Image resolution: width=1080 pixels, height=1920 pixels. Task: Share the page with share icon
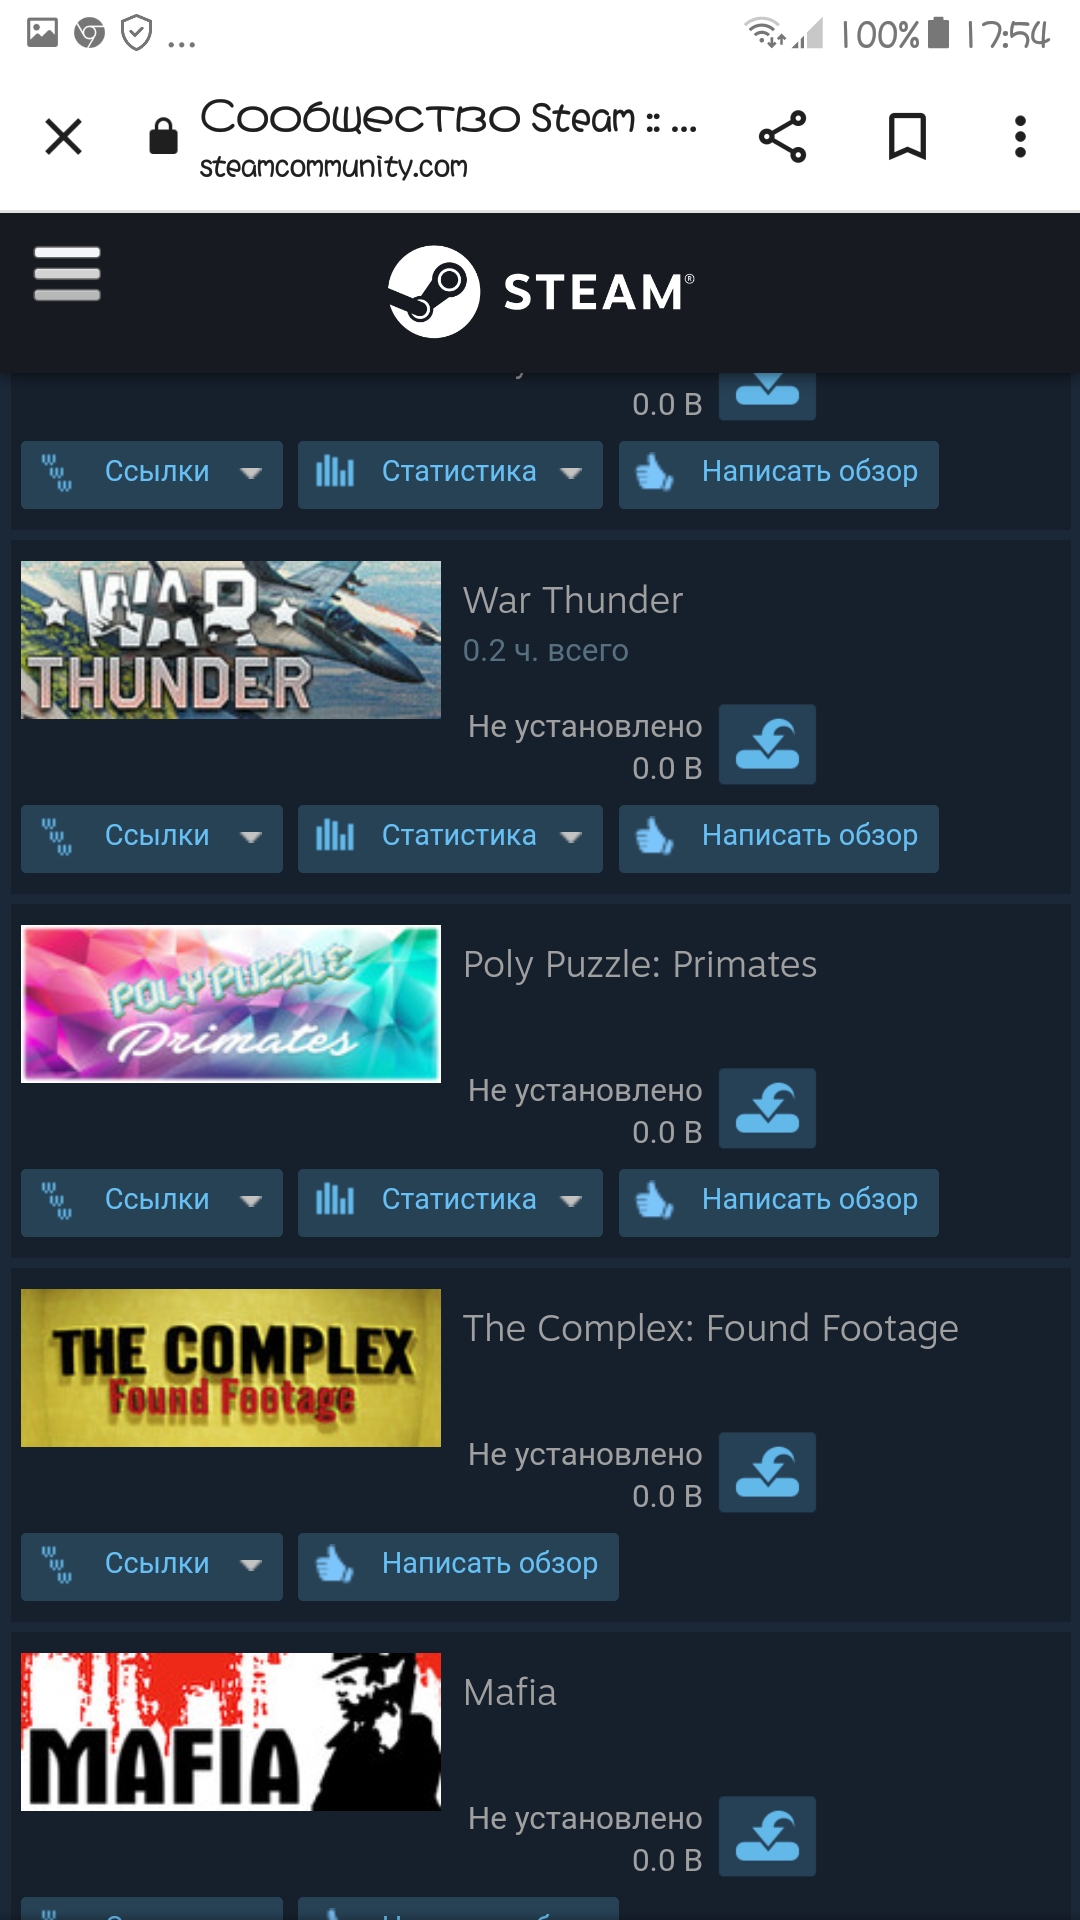coord(782,137)
